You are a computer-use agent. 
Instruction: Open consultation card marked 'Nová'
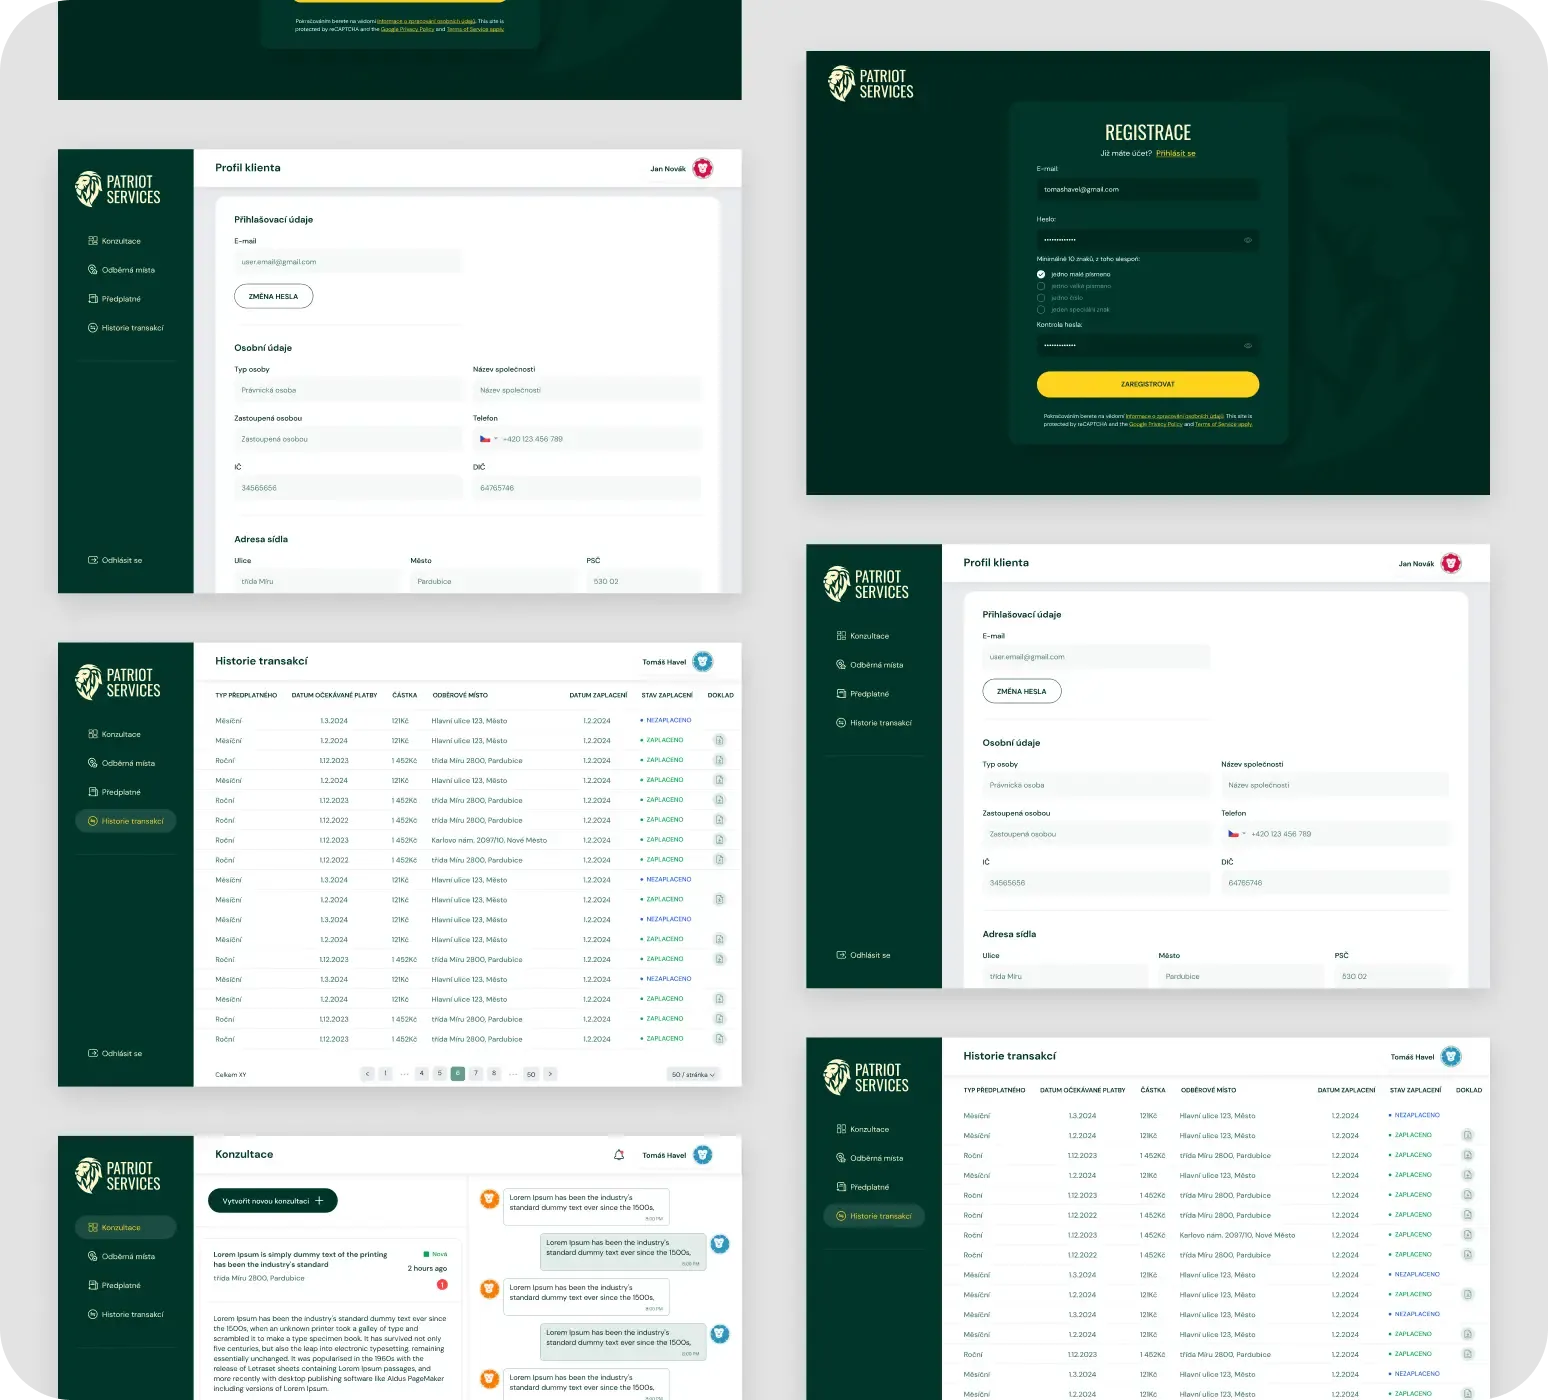[330, 1265]
